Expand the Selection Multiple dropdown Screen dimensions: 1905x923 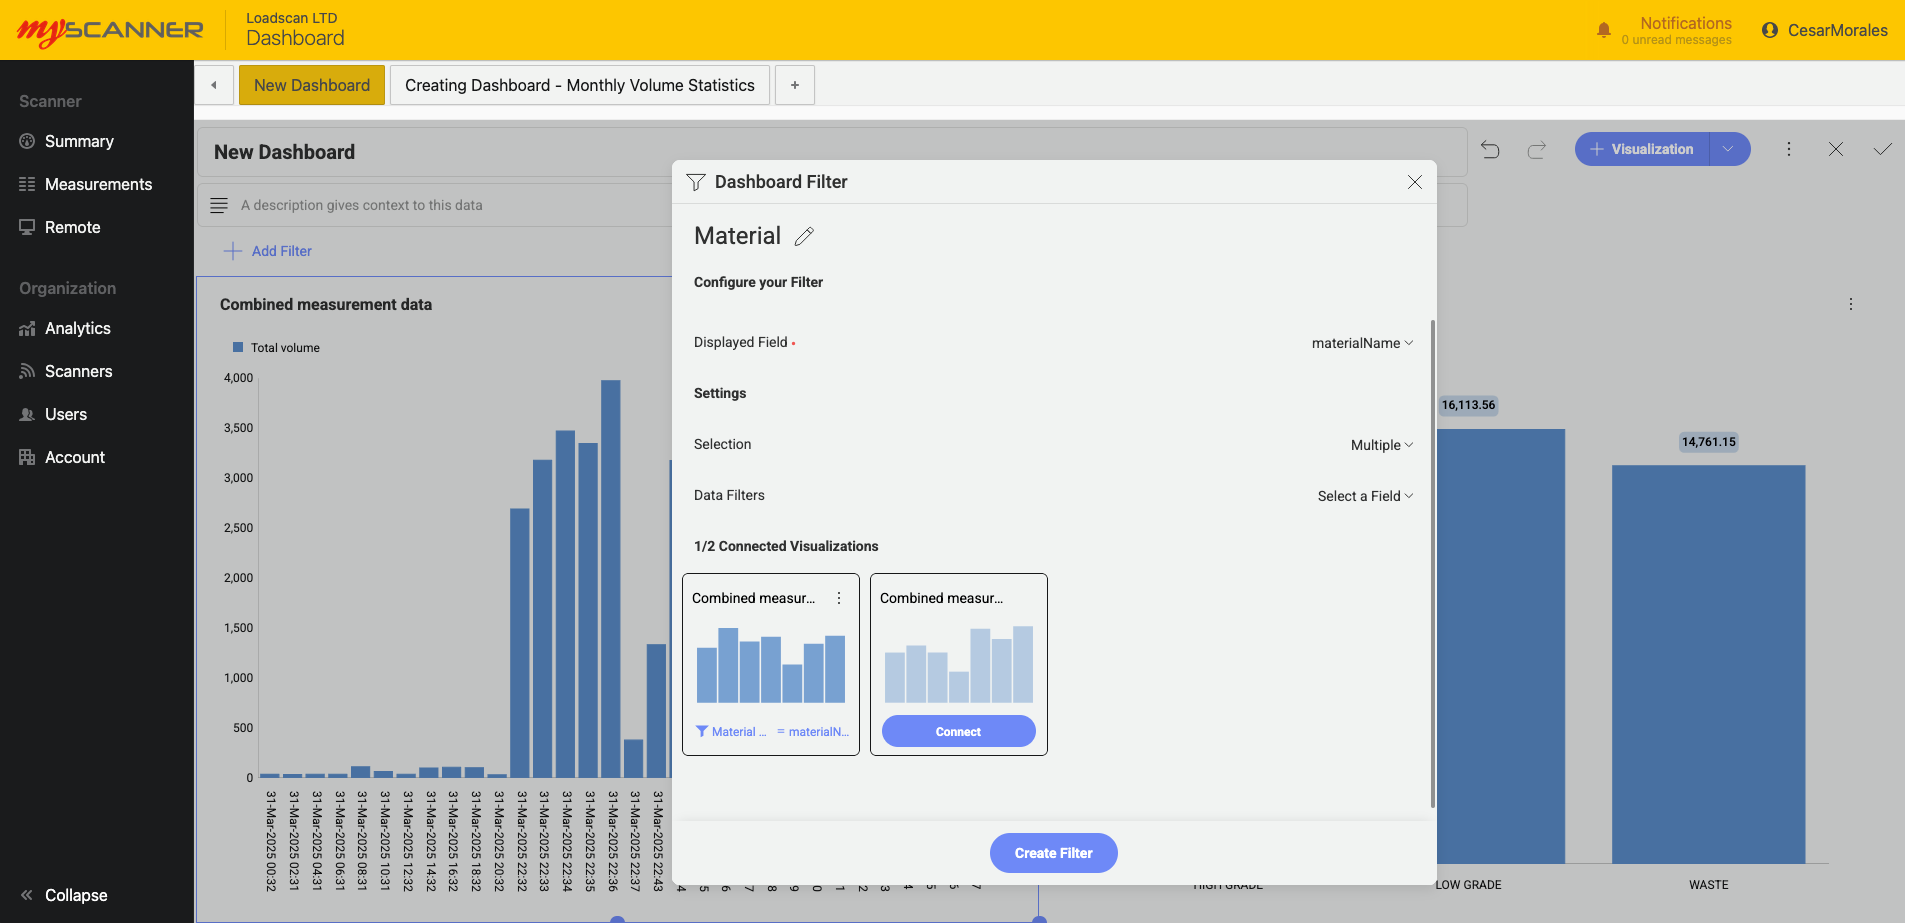(1381, 445)
